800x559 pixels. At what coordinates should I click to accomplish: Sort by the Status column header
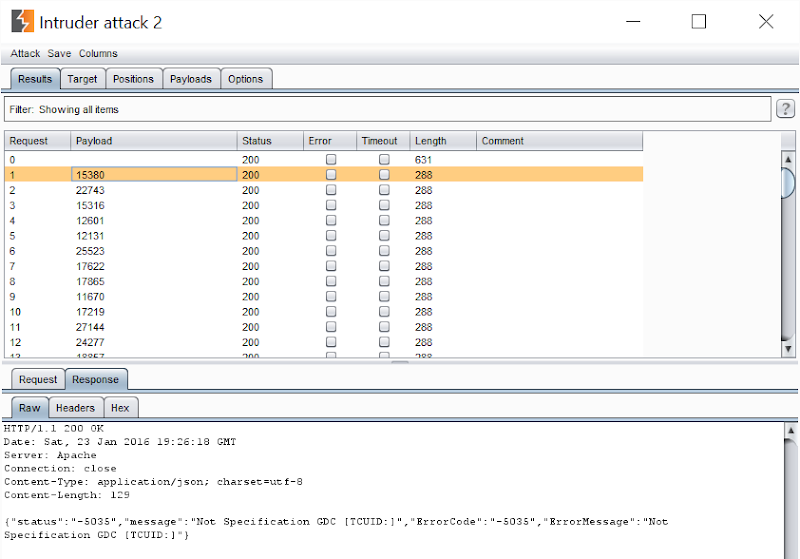coord(270,141)
